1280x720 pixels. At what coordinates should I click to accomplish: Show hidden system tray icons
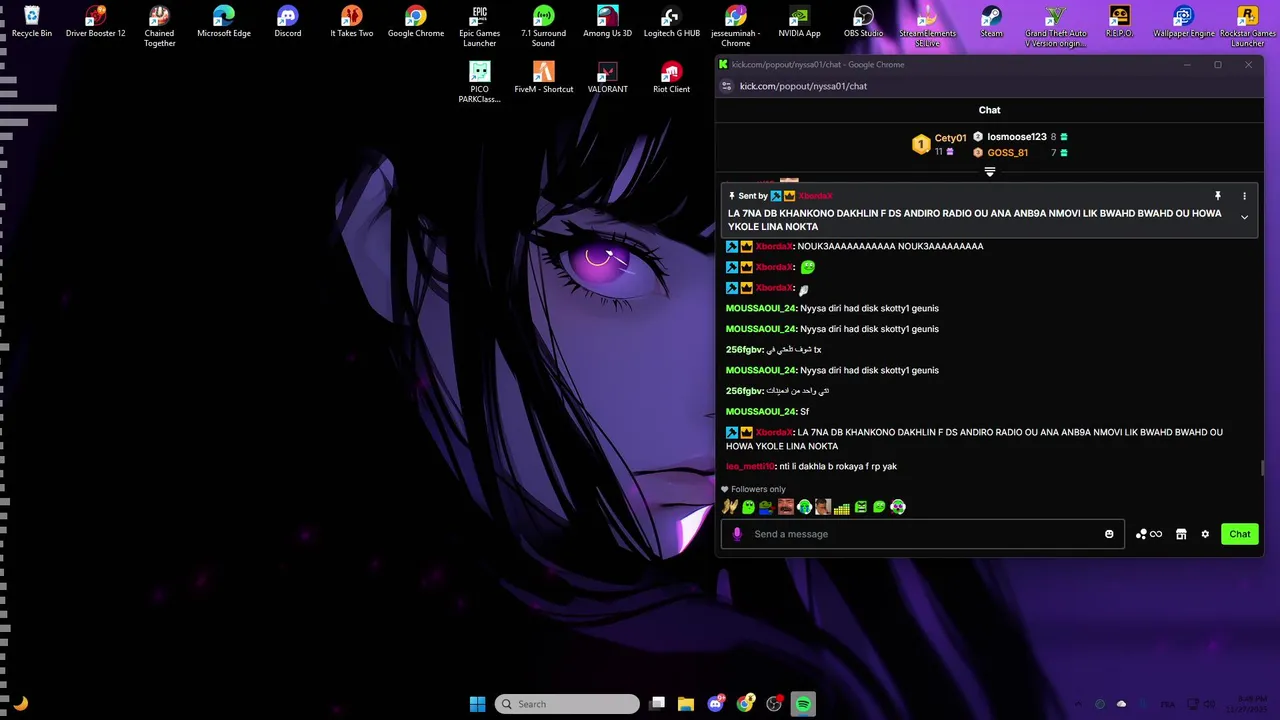click(1077, 704)
